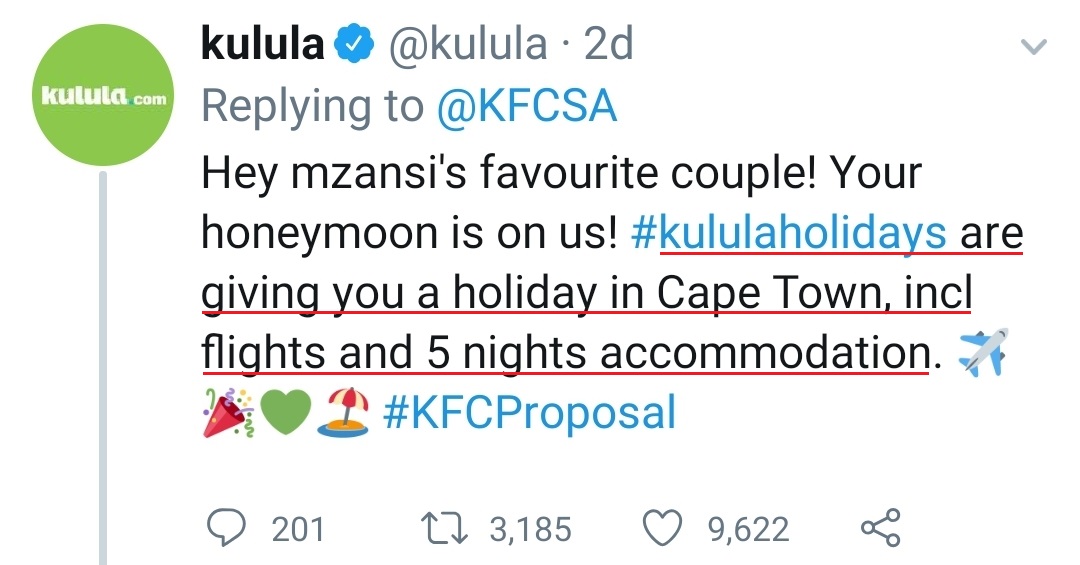This screenshot has height=565, width=1080.
Task: Click the @kulula handle
Action: click(x=467, y=45)
